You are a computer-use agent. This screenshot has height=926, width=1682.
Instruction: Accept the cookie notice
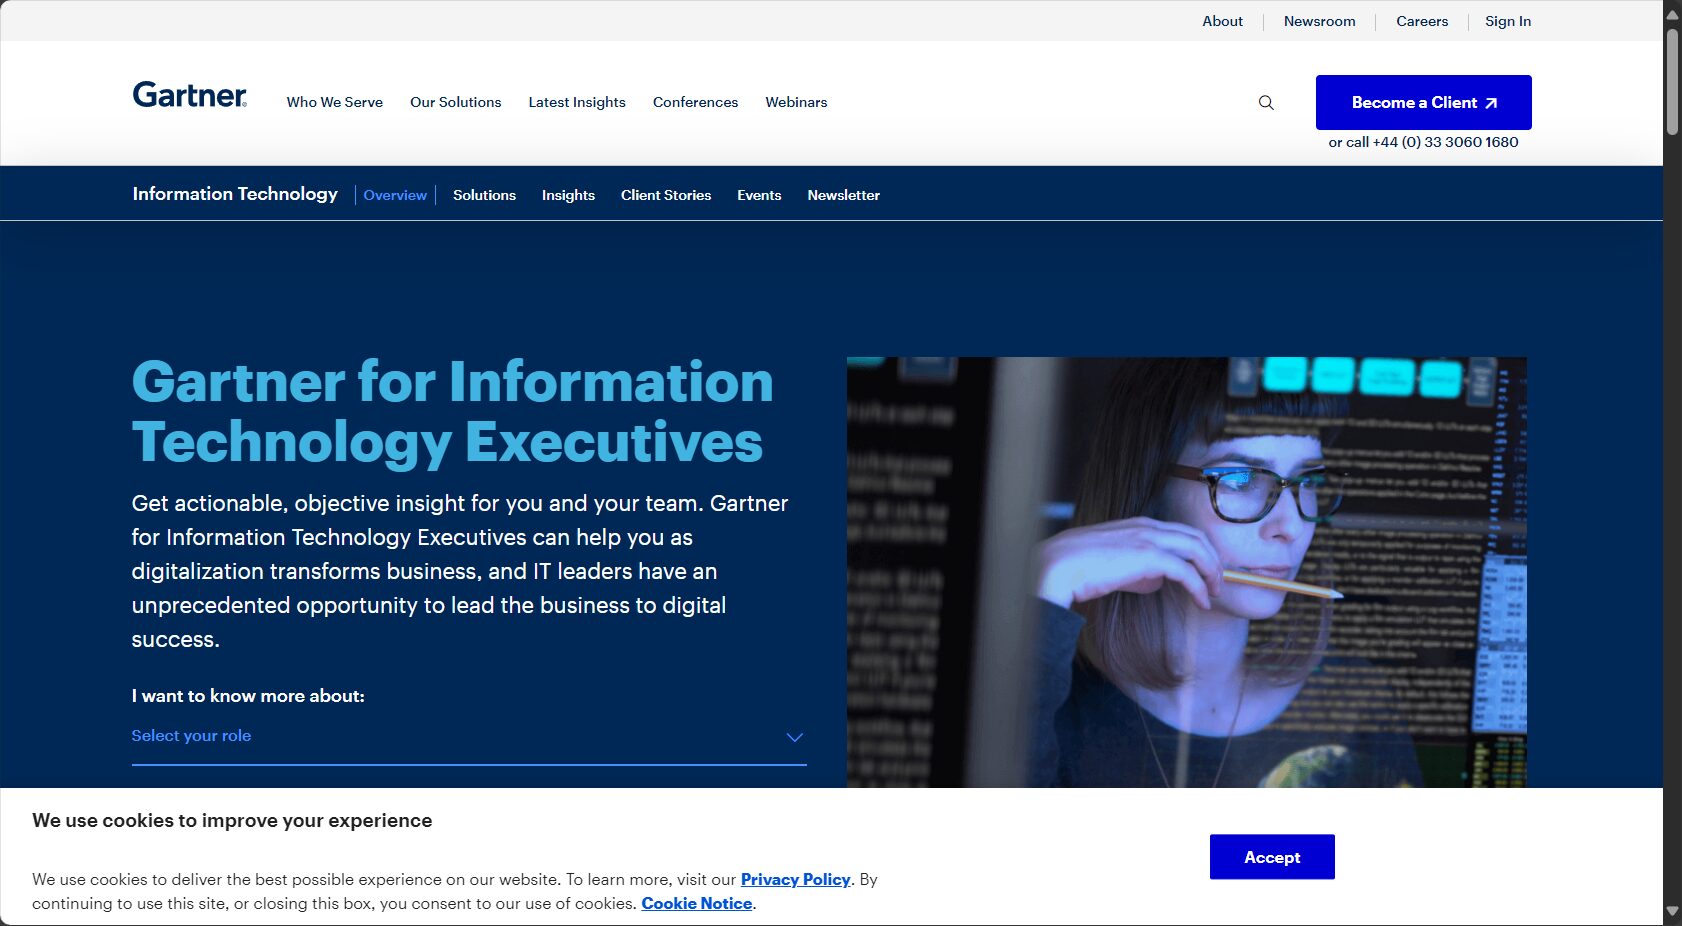[x=1272, y=857]
